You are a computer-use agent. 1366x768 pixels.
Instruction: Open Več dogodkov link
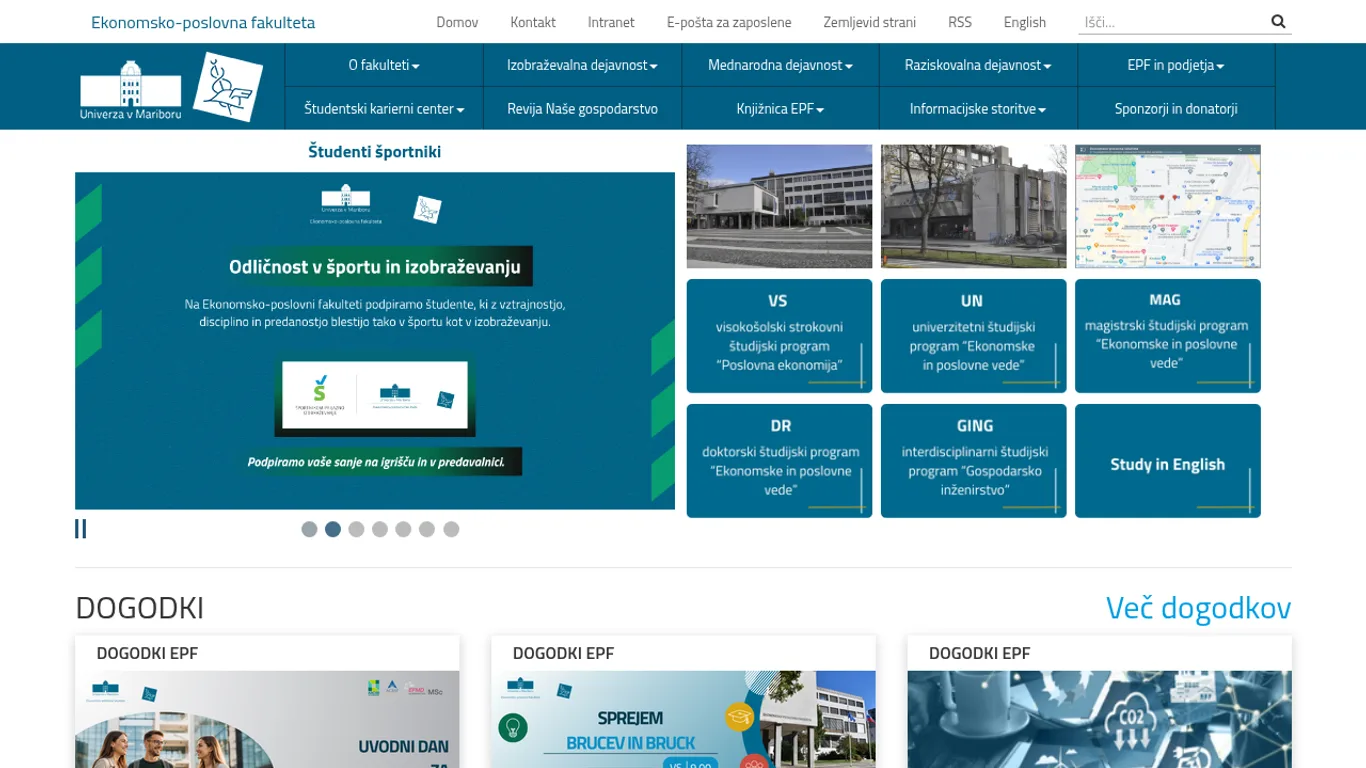(1198, 607)
